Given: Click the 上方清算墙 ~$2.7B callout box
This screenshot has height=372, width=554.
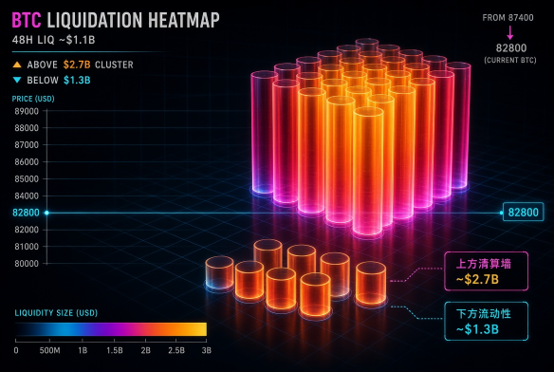Looking at the screenshot, I should coord(486,271).
